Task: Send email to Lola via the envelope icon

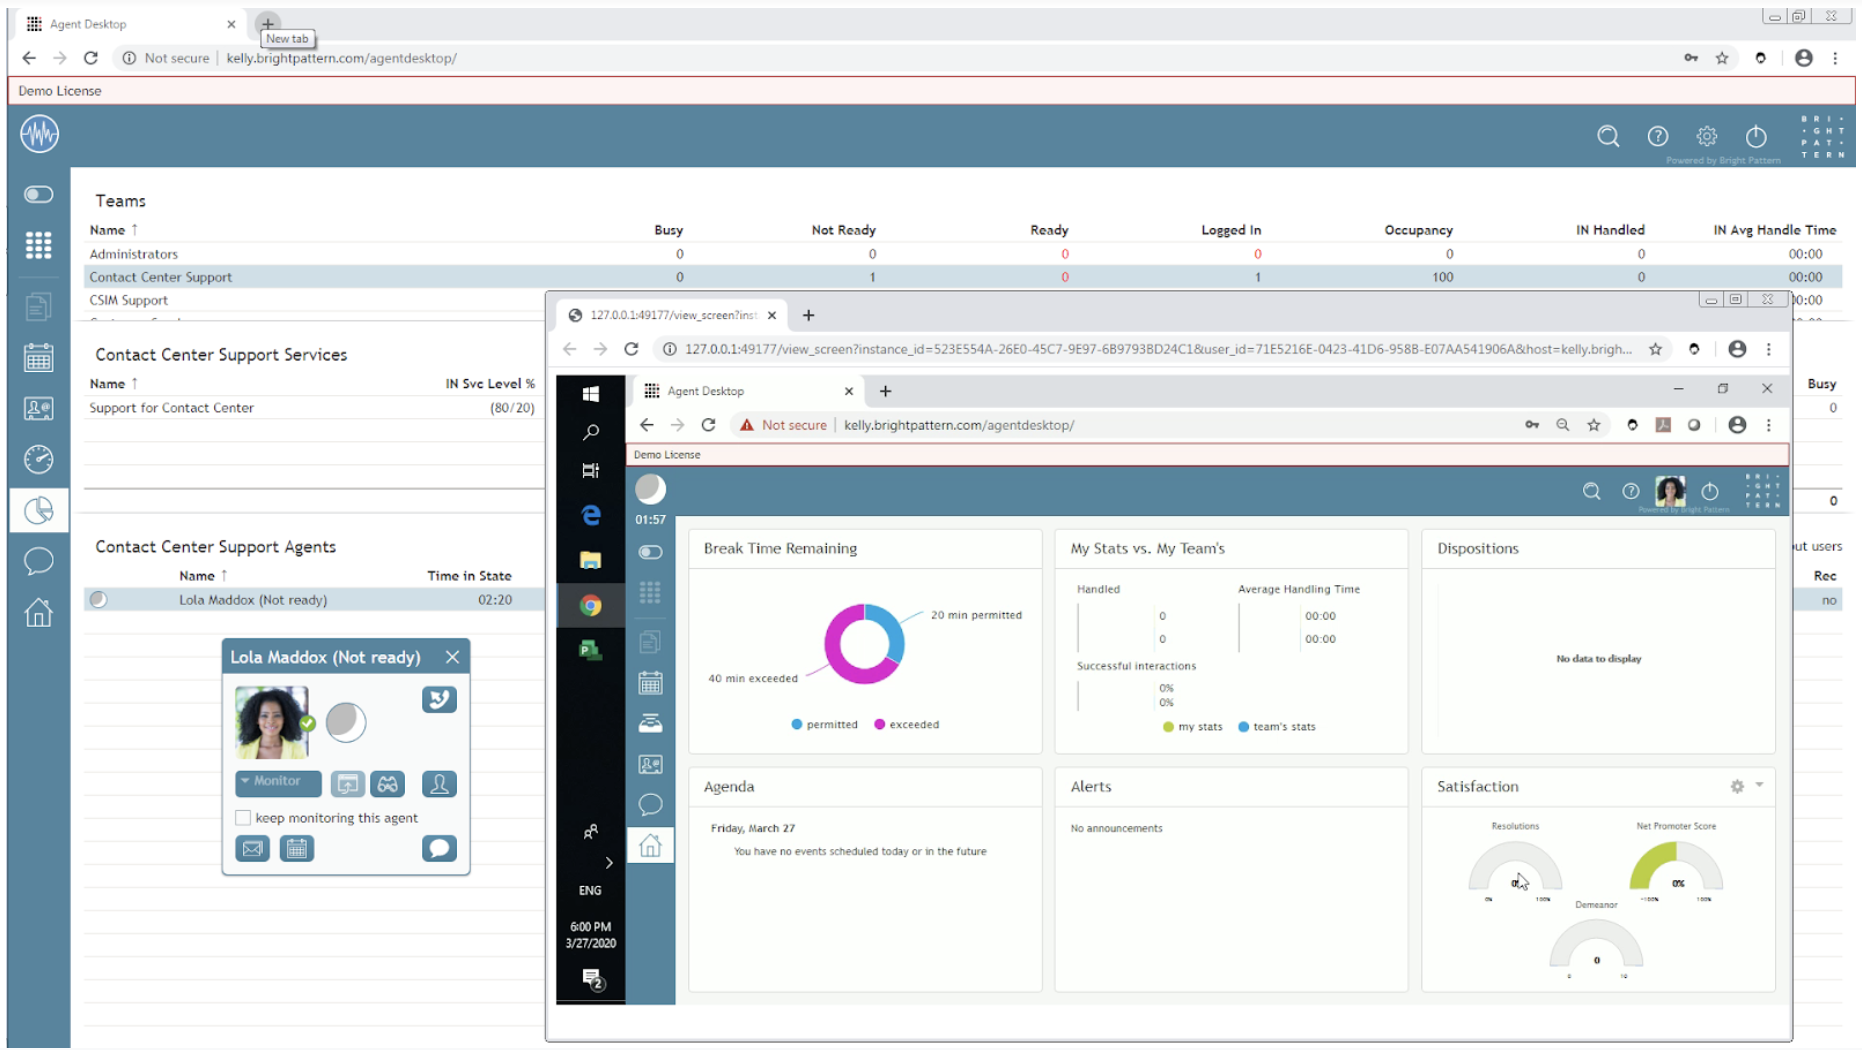Action: pos(253,849)
